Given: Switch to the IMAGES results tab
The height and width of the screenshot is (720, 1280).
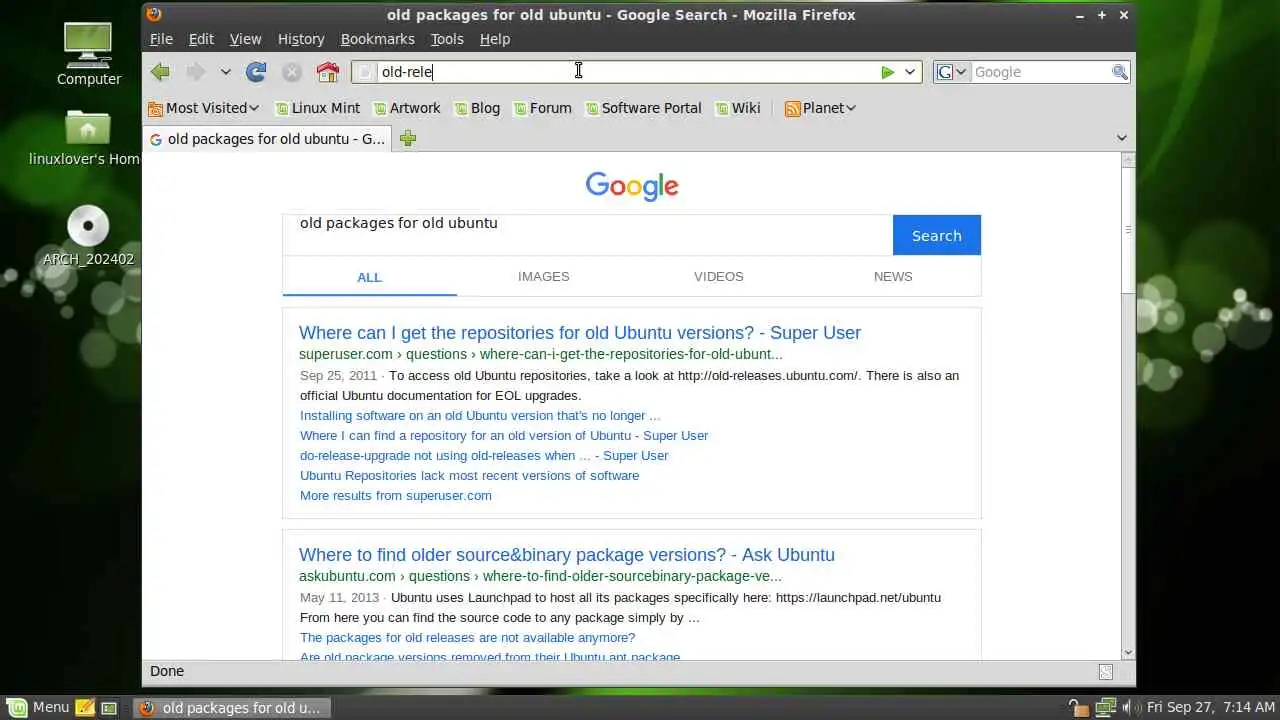Looking at the screenshot, I should [544, 276].
